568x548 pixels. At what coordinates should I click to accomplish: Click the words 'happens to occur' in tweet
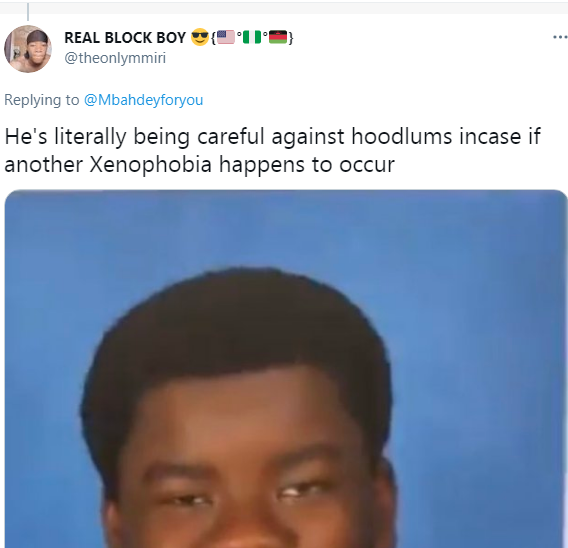pos(307,165)
